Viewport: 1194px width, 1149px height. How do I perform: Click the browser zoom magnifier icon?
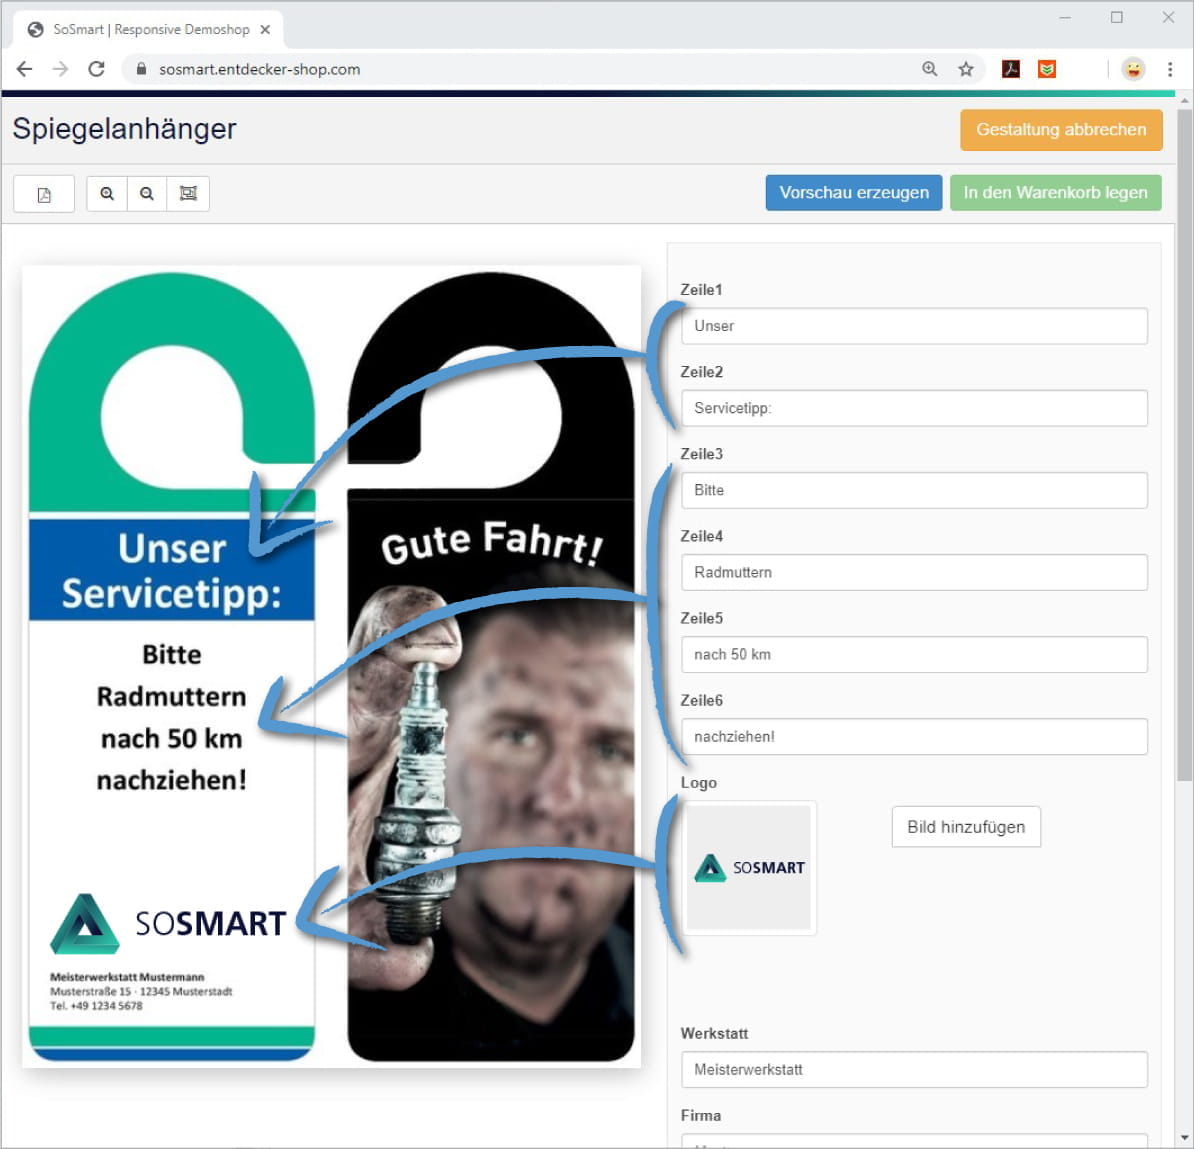point(930,69)
